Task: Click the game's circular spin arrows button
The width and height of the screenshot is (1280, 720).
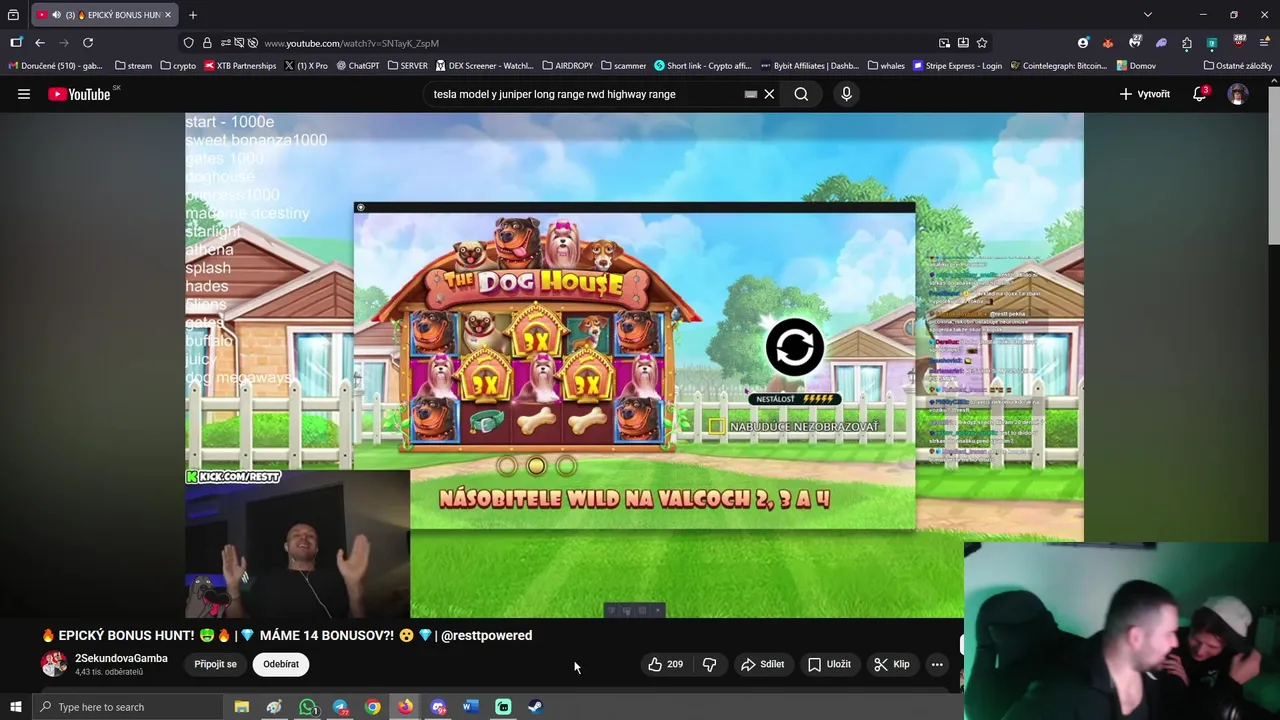Action: pyautogui.click(x=795, y=347)
